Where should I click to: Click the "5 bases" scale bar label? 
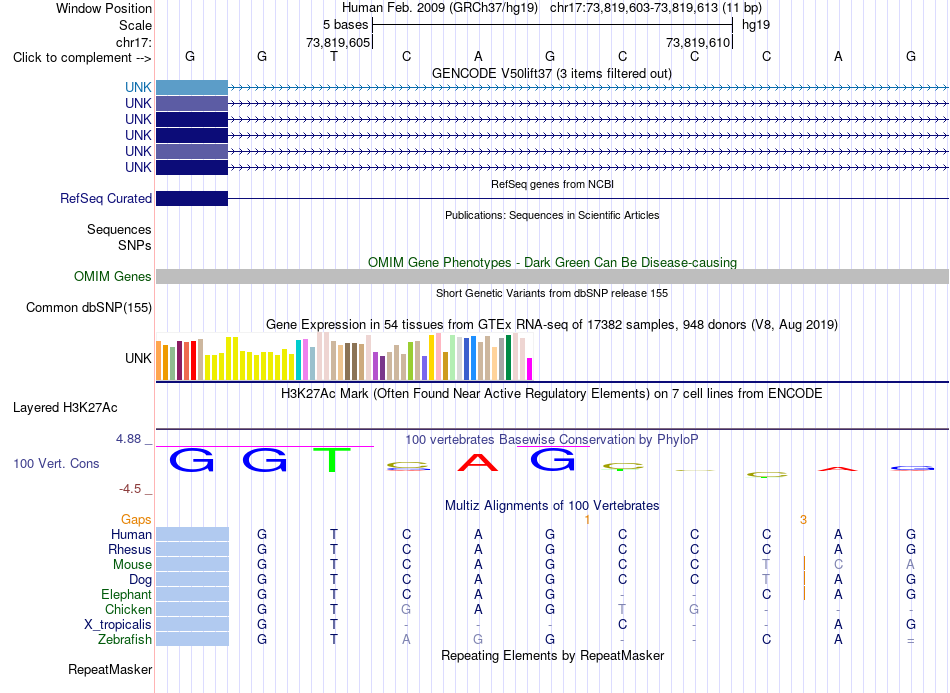(345, 25)
